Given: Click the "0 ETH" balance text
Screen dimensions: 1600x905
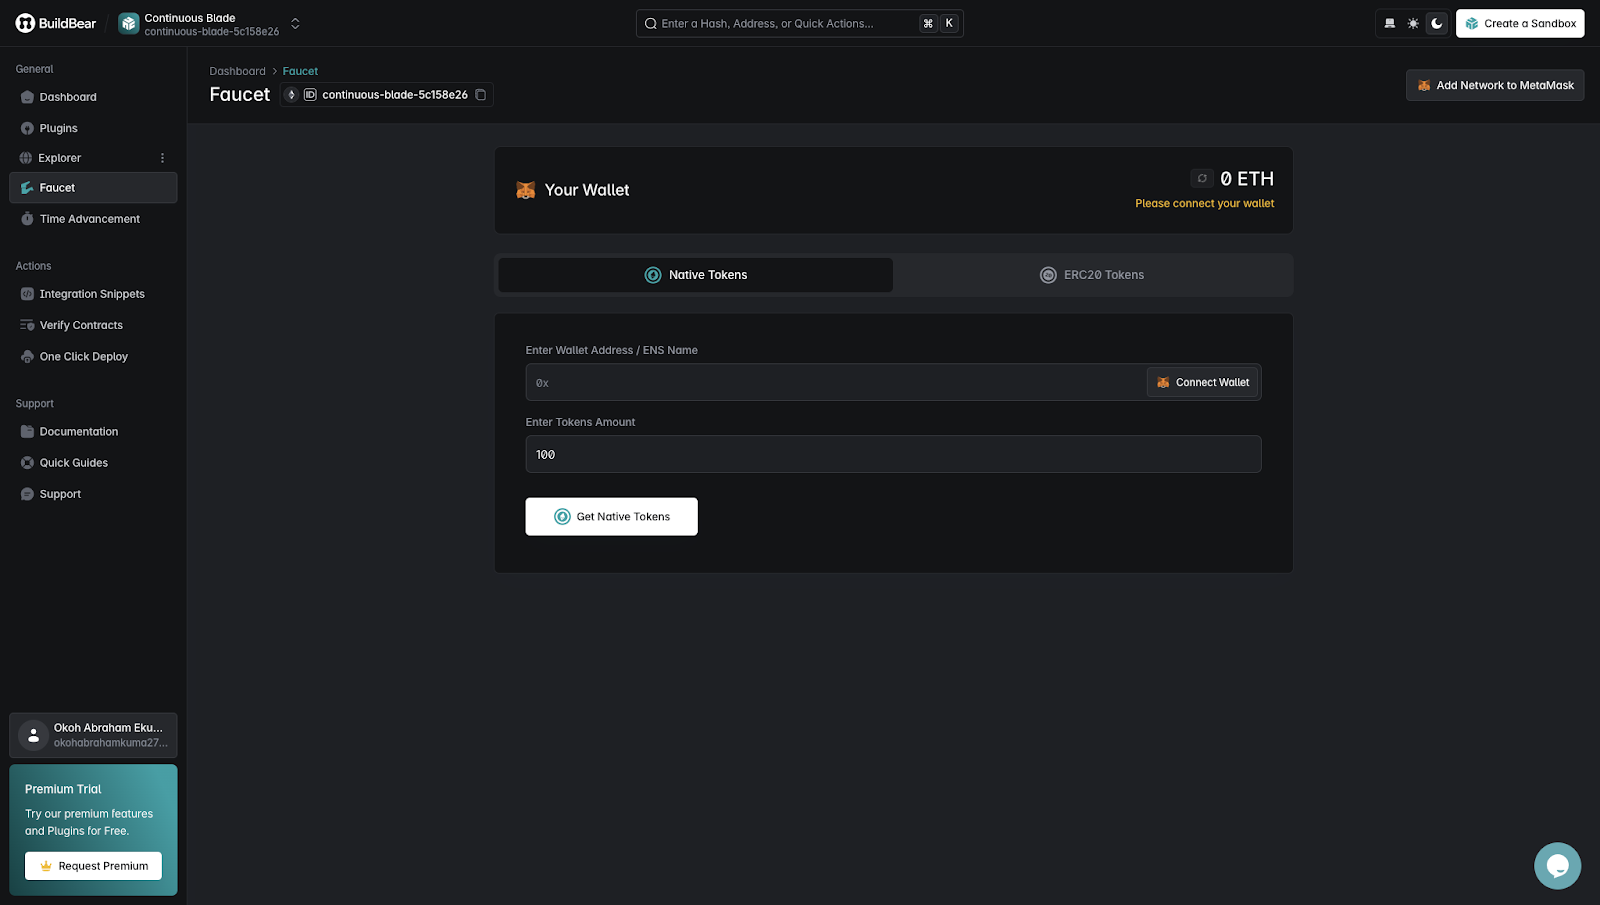Looking at the screenshot, I should click(x=1247, y=178).
